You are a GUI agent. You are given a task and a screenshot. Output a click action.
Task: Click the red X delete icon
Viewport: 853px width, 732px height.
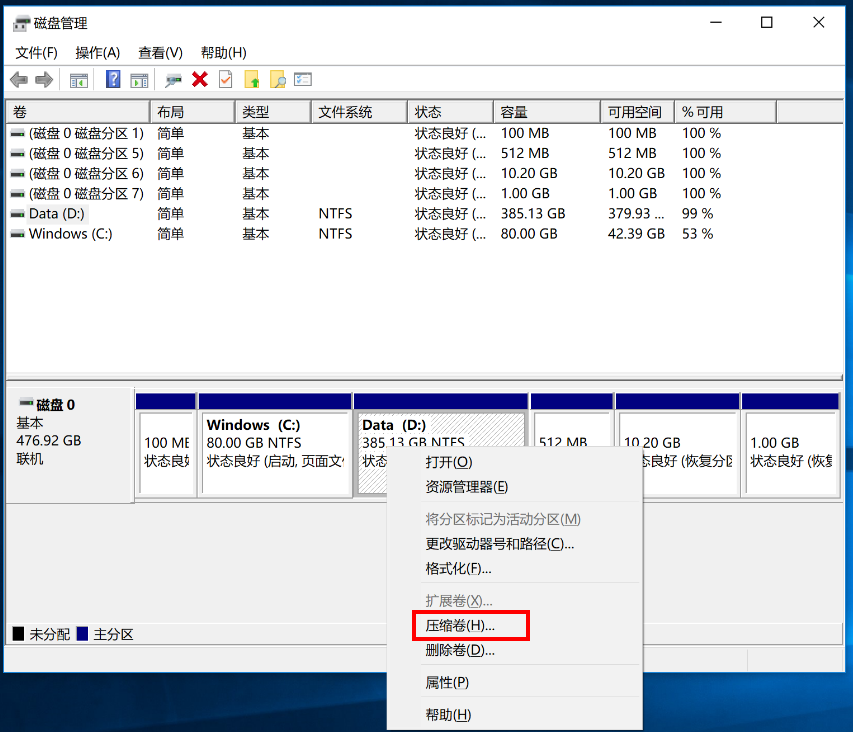tap(200, 80)
